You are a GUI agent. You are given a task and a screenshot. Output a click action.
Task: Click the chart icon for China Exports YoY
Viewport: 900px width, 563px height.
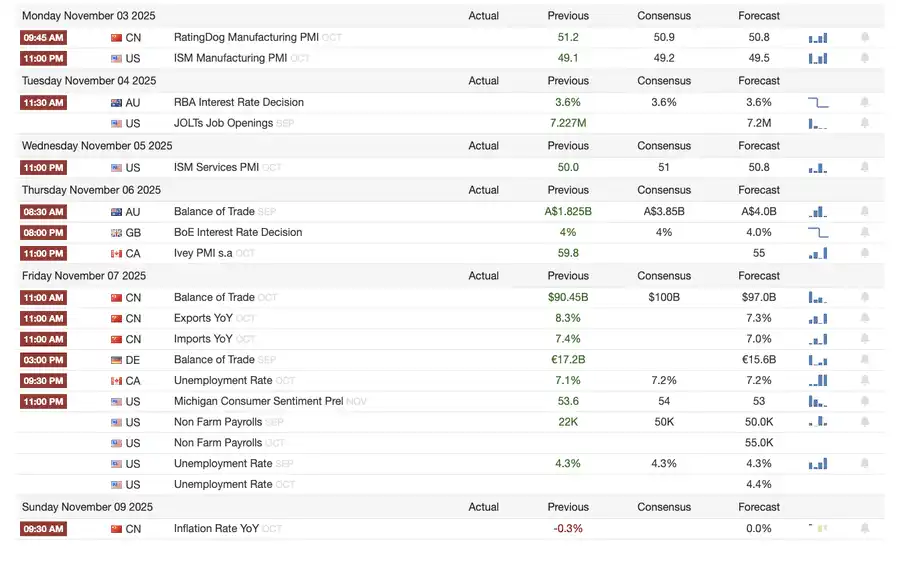pyautogui.click(x=818, y=319)
